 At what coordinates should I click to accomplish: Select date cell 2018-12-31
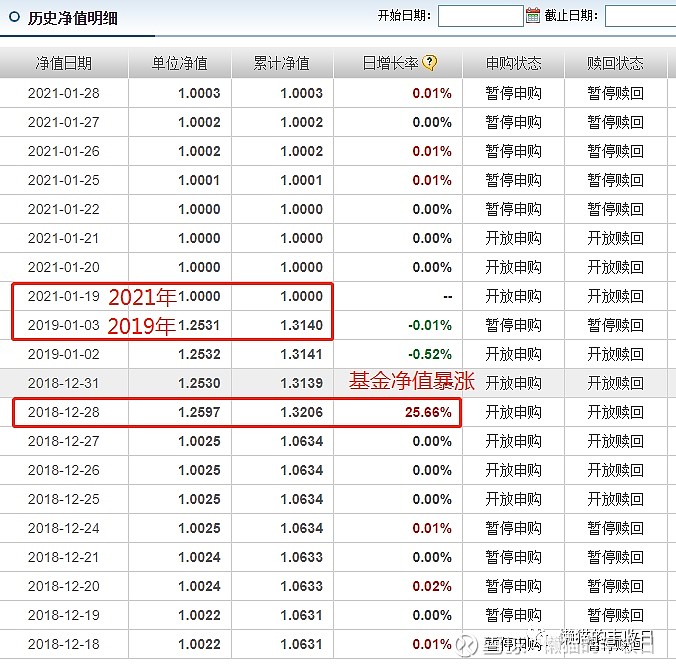64,383
